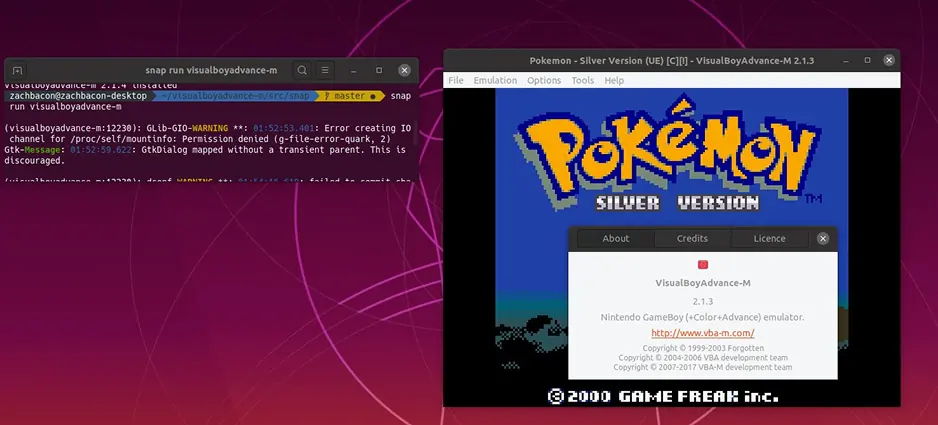The width and height of the screenshot is (938, 425).
Task: Open the Options menu
Action: click(544, 80)
